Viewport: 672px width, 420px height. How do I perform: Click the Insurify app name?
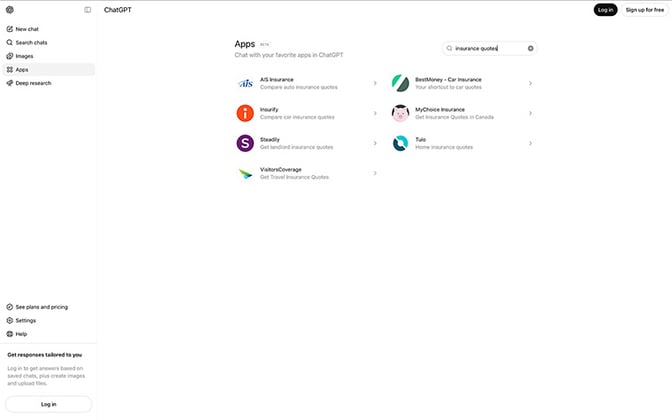[x=269, y=110]
